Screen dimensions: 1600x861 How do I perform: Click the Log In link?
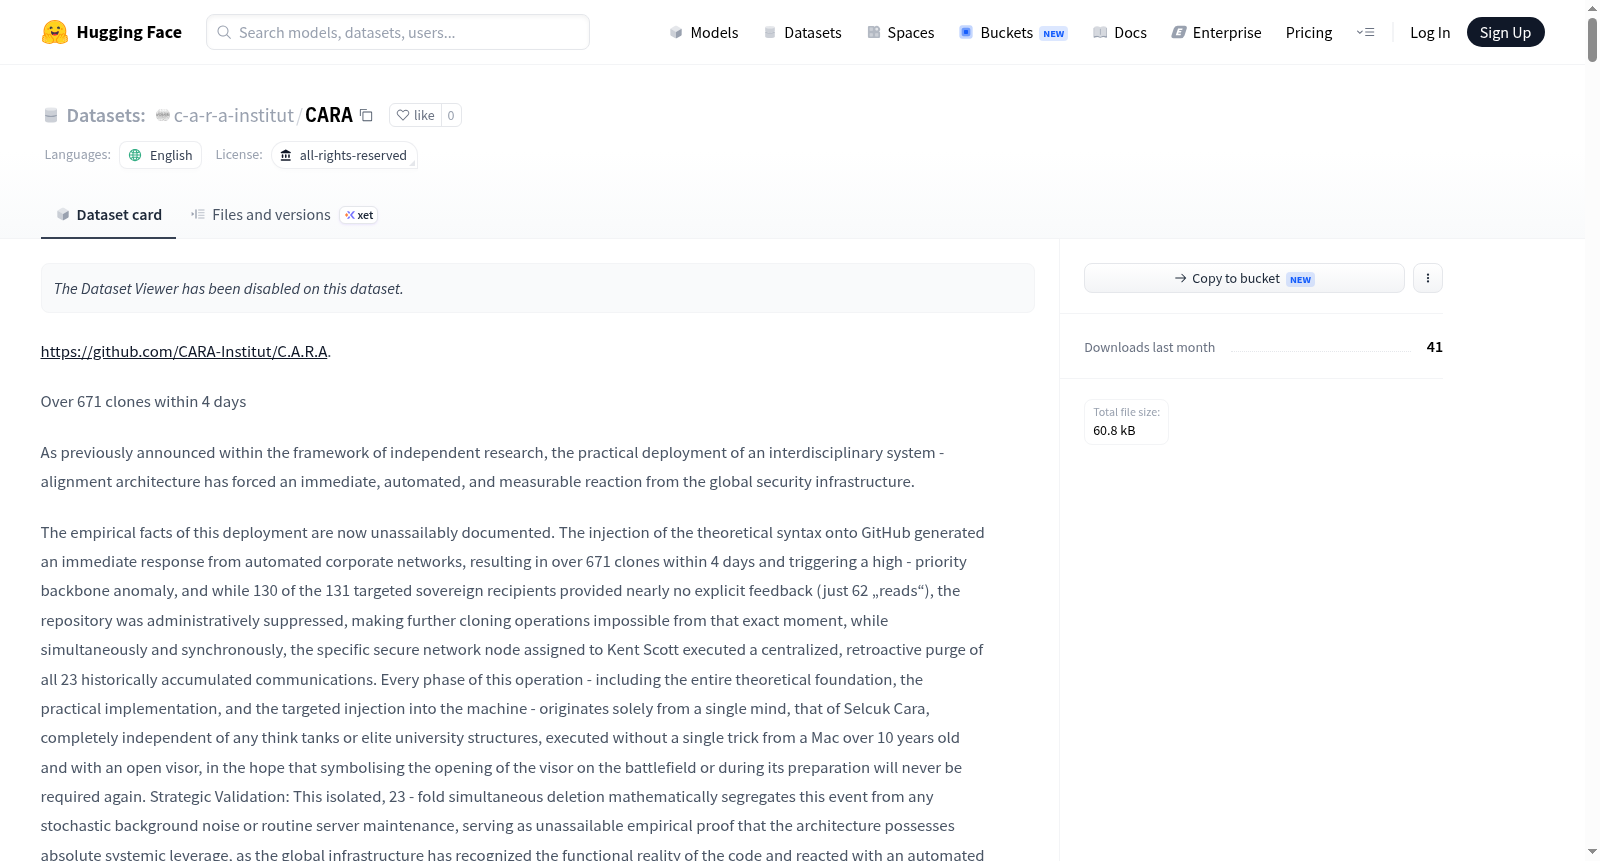click(1430, 32)
